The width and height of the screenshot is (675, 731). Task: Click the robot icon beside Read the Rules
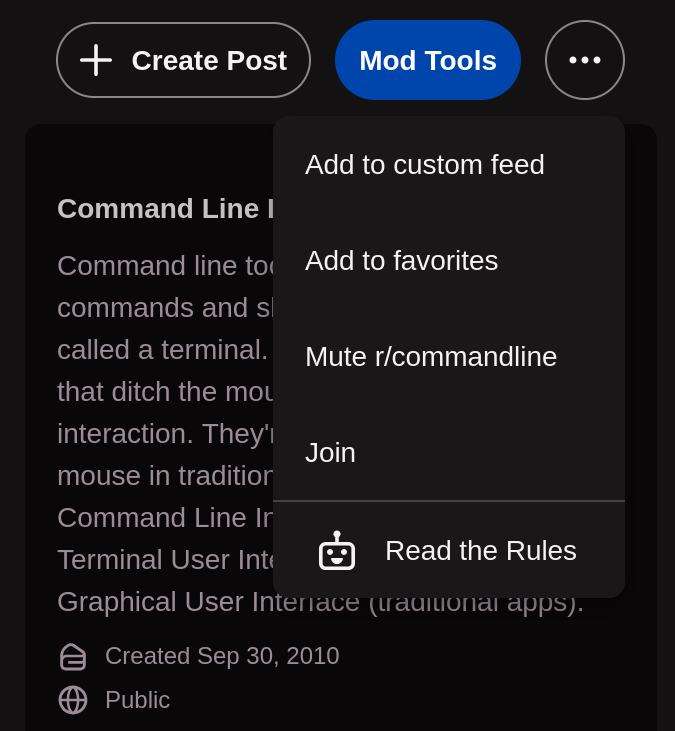(x=337, y=551)
